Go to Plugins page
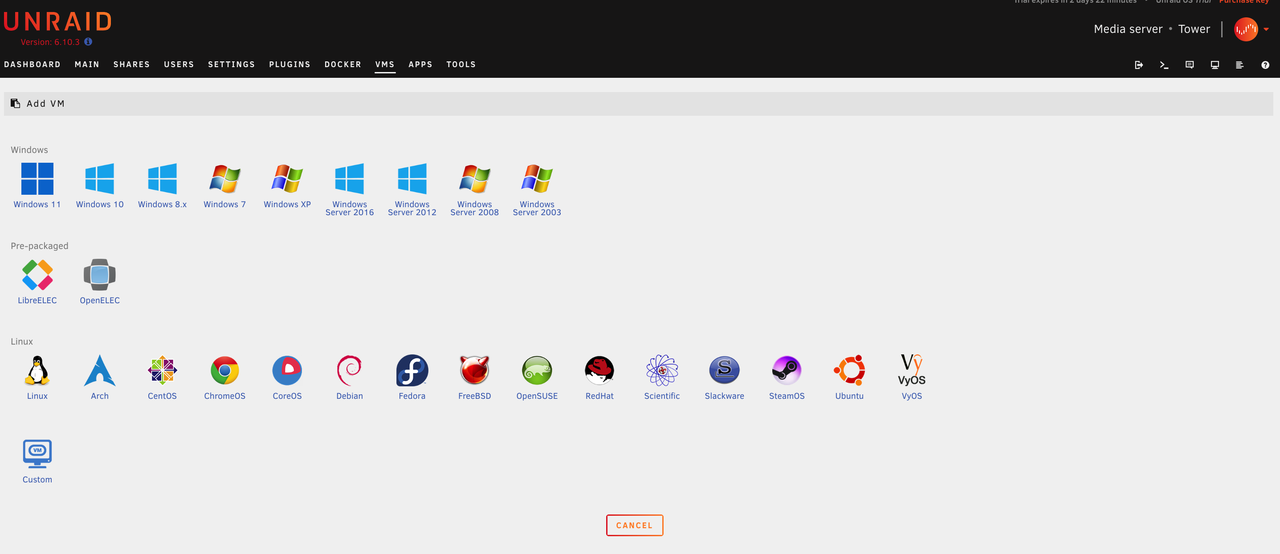The height and width of the screenshot is (554, 1280). point(290,65)
